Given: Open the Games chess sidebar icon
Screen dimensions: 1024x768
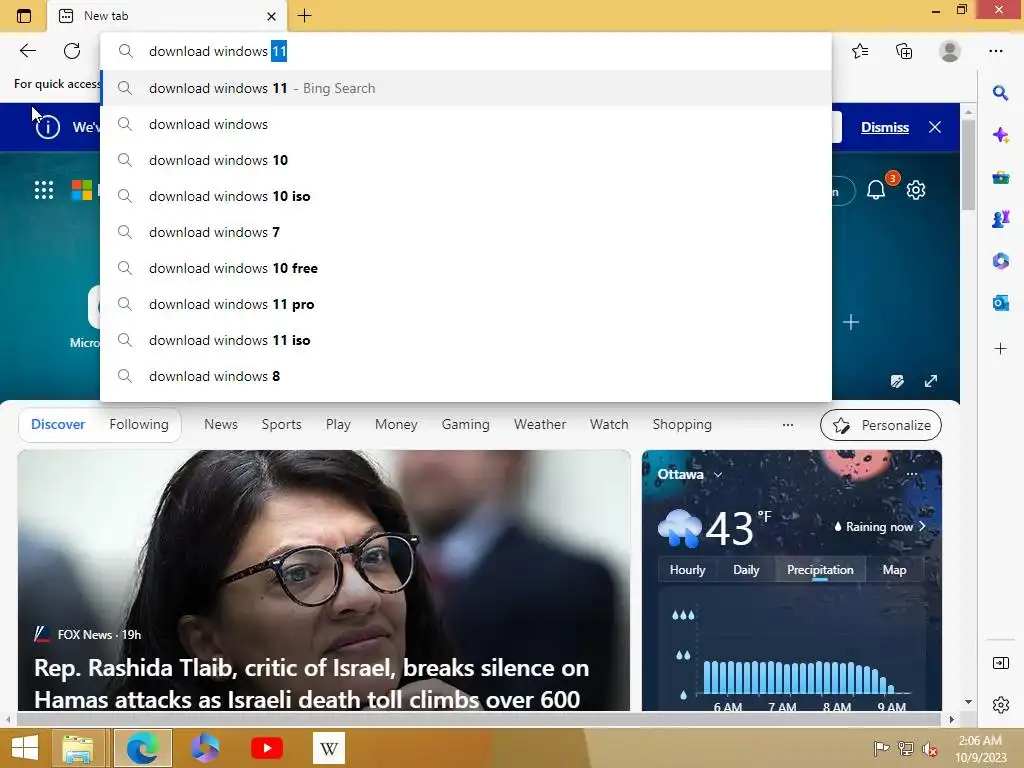Looking at the screenshot, I should [x=1000, y=219].
